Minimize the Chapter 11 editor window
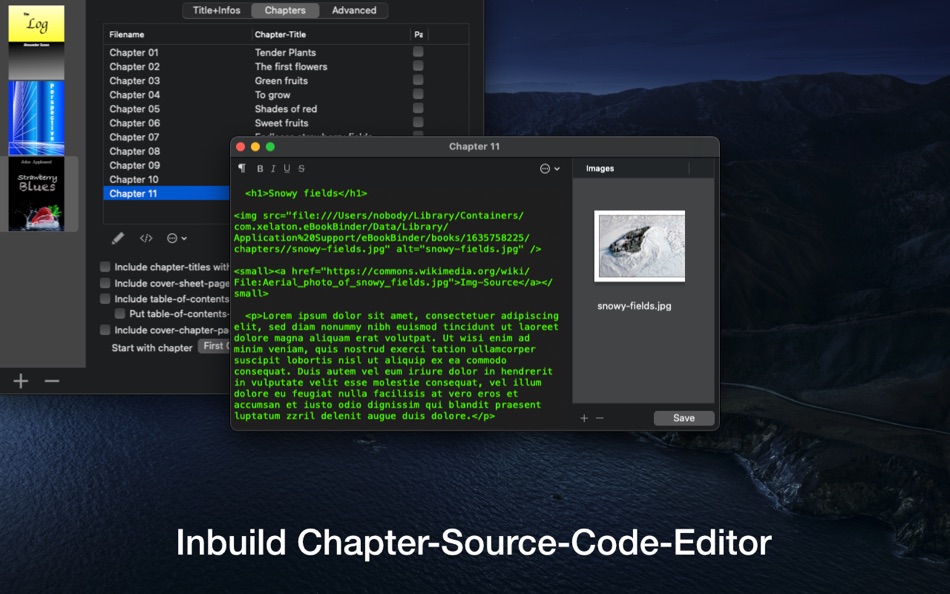950x594 pixels. pos(255,147)
